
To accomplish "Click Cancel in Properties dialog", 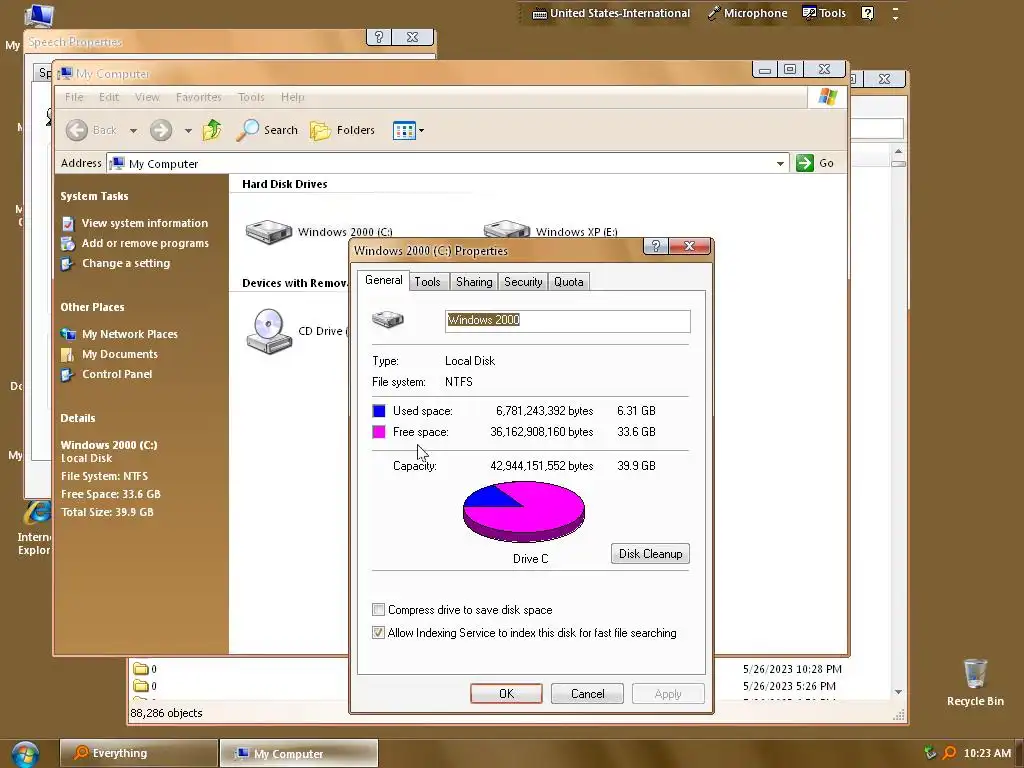I will click(587, 694).
